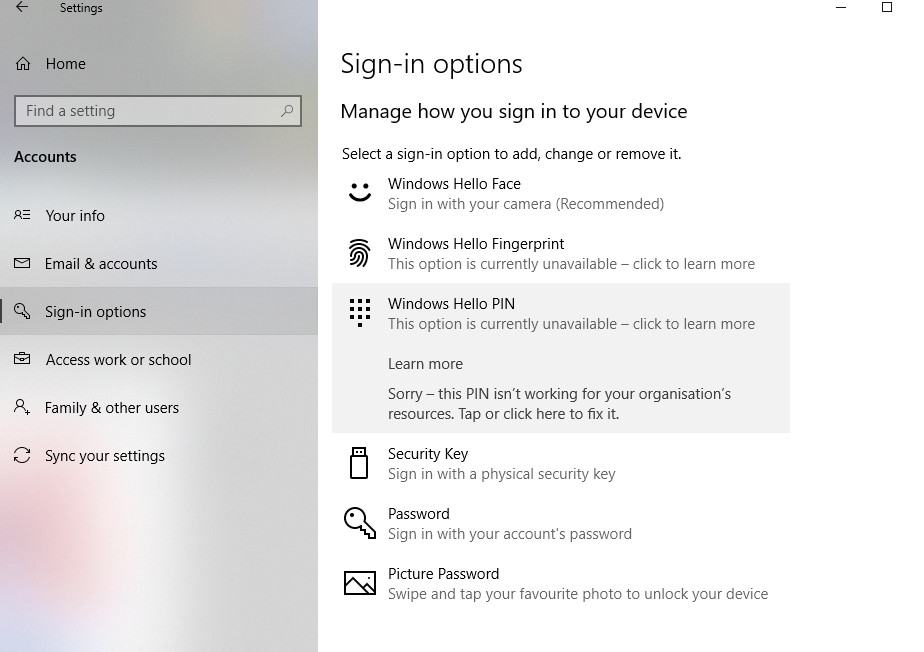
Task: Click 'Sign in with your camera (Recommended)' text
Action: [x=526, y=203]
